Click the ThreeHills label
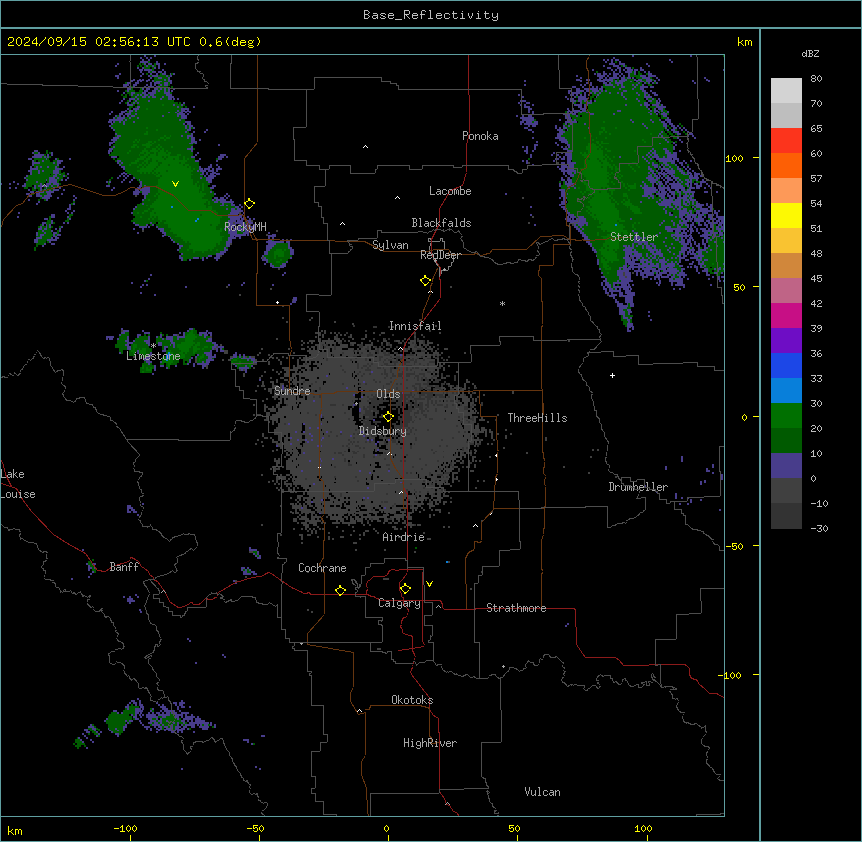 (537, 418)
